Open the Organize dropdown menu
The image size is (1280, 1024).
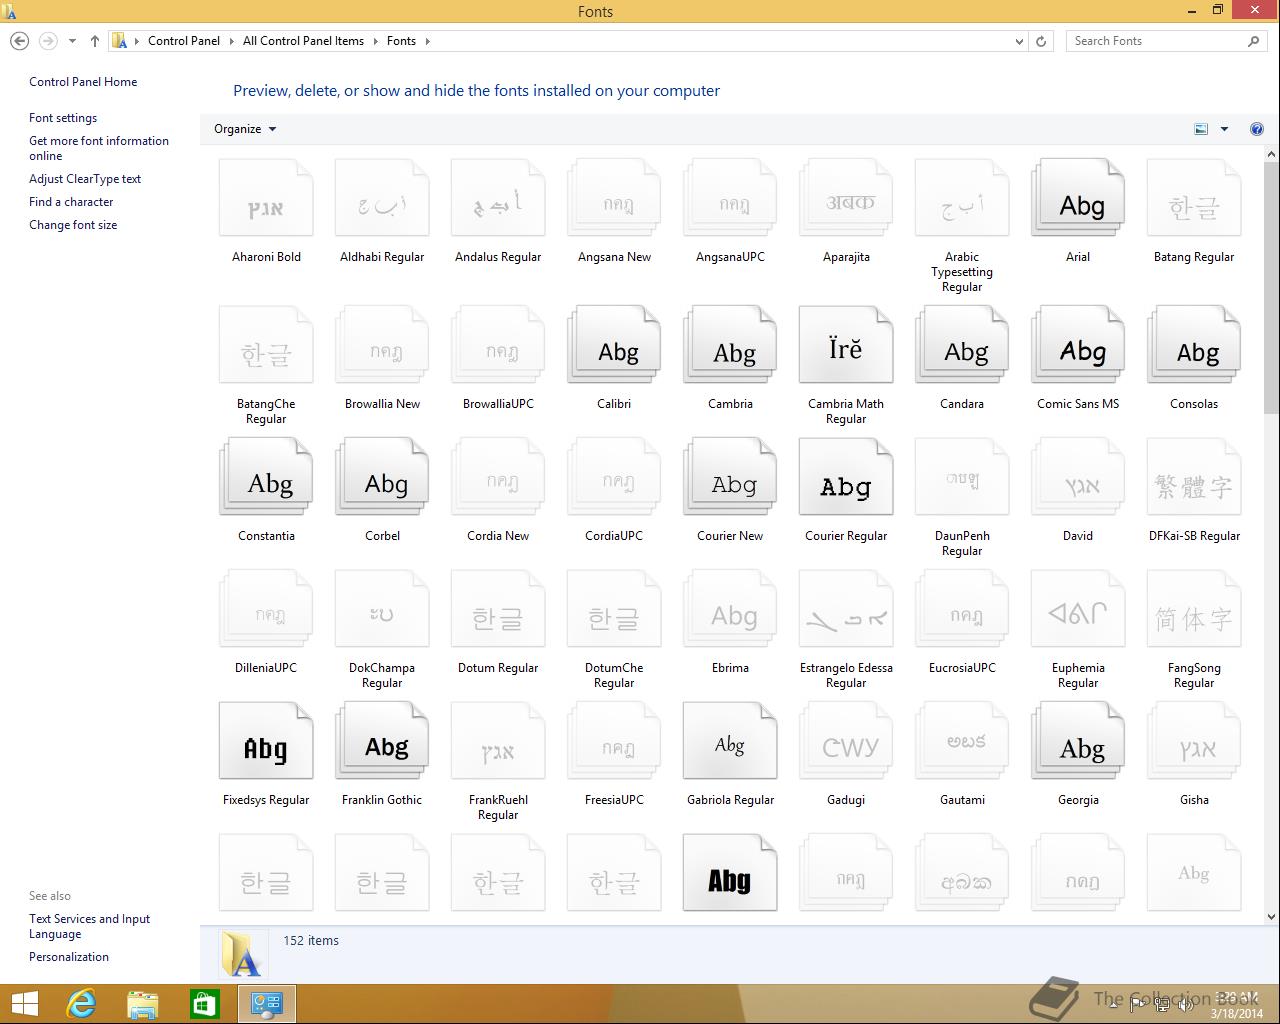(245, 129)
